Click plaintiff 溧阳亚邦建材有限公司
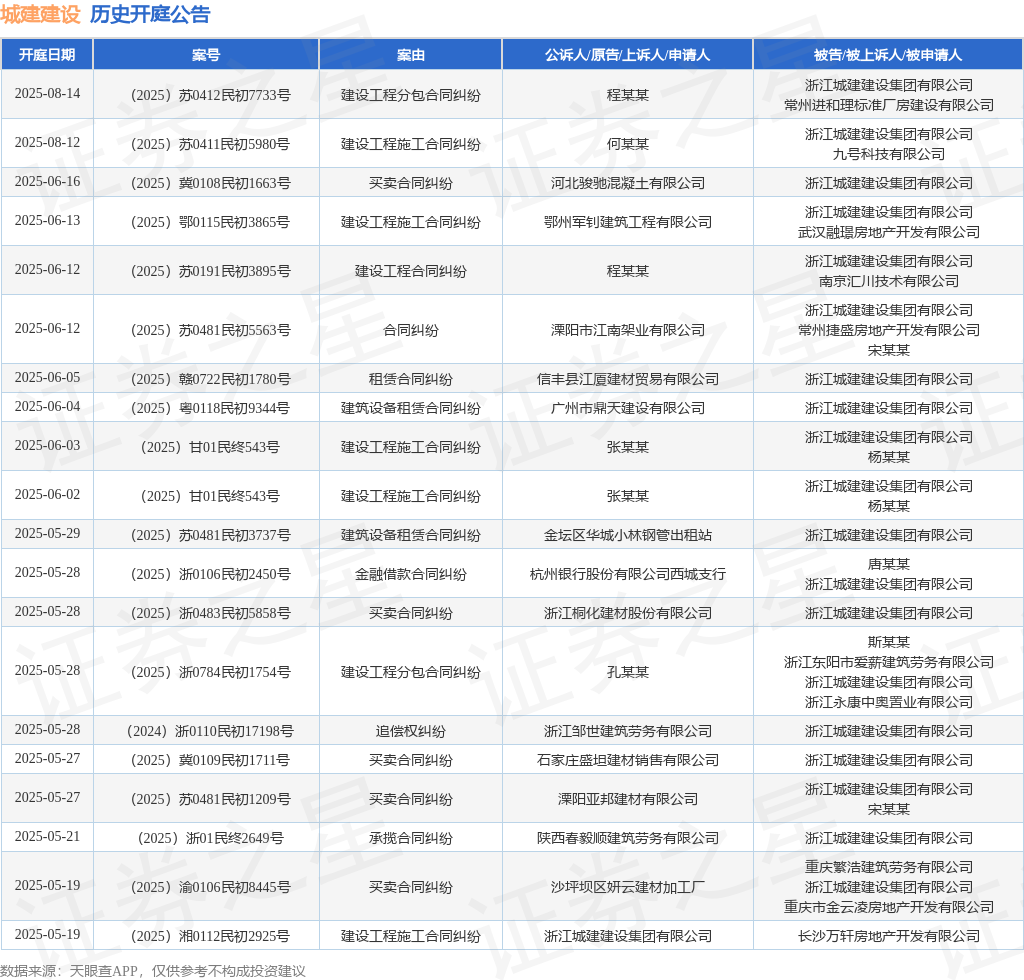Image resolution: width=1024 pixels, height=980 pixels. click(x=628, y=800)
